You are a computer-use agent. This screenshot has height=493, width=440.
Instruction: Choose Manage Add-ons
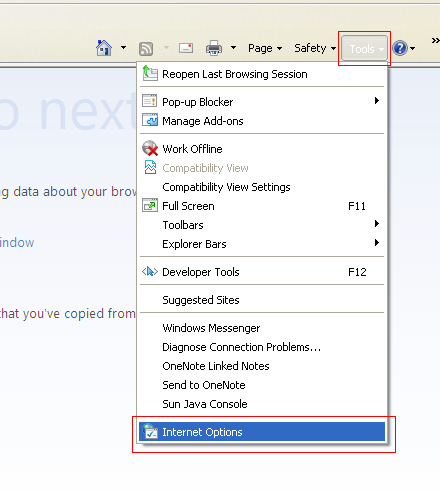262,121
